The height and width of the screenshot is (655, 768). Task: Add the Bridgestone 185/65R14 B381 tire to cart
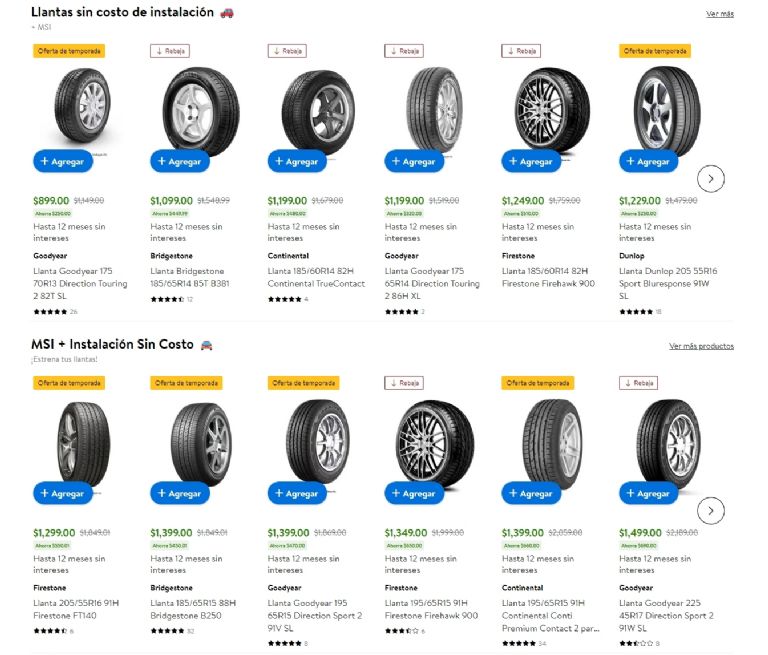coord(180,161)
